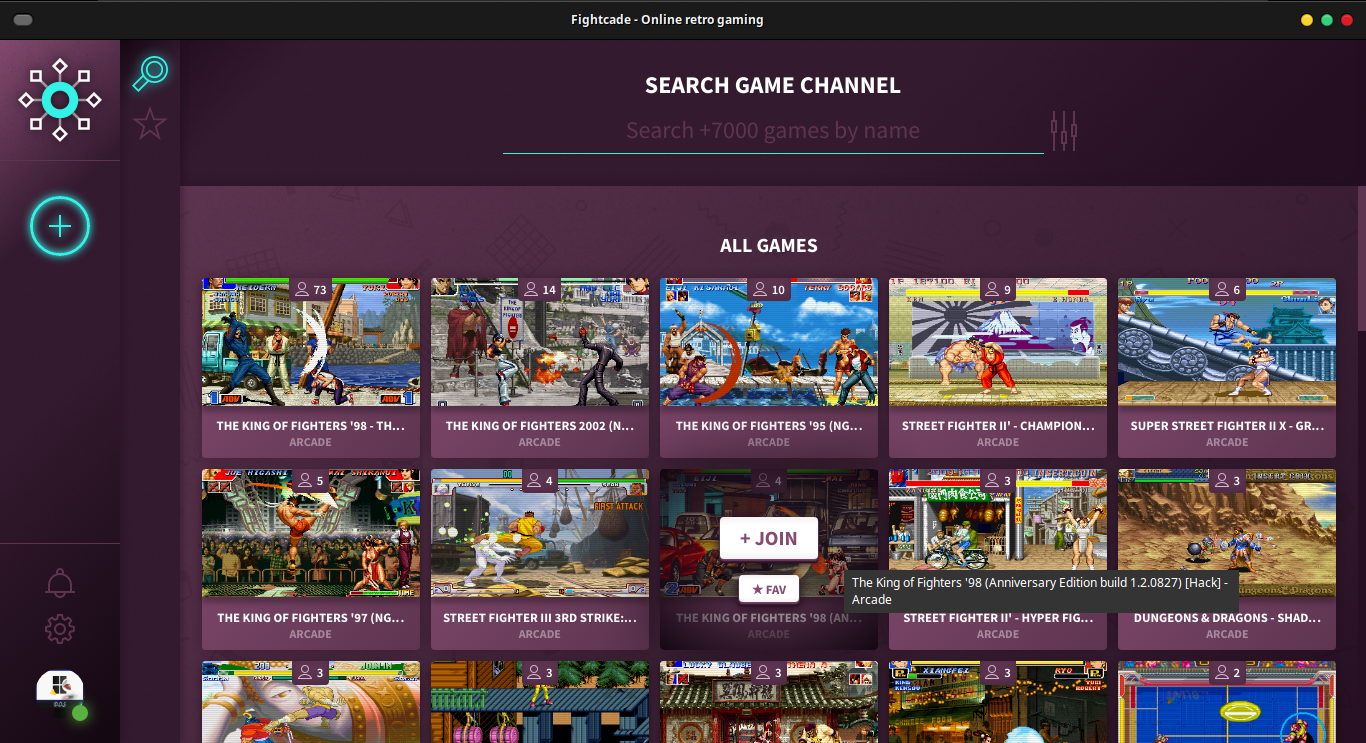This screenshot has height=743, width=1366.
Task: Click the search games by name field
Action: point(773,131)
